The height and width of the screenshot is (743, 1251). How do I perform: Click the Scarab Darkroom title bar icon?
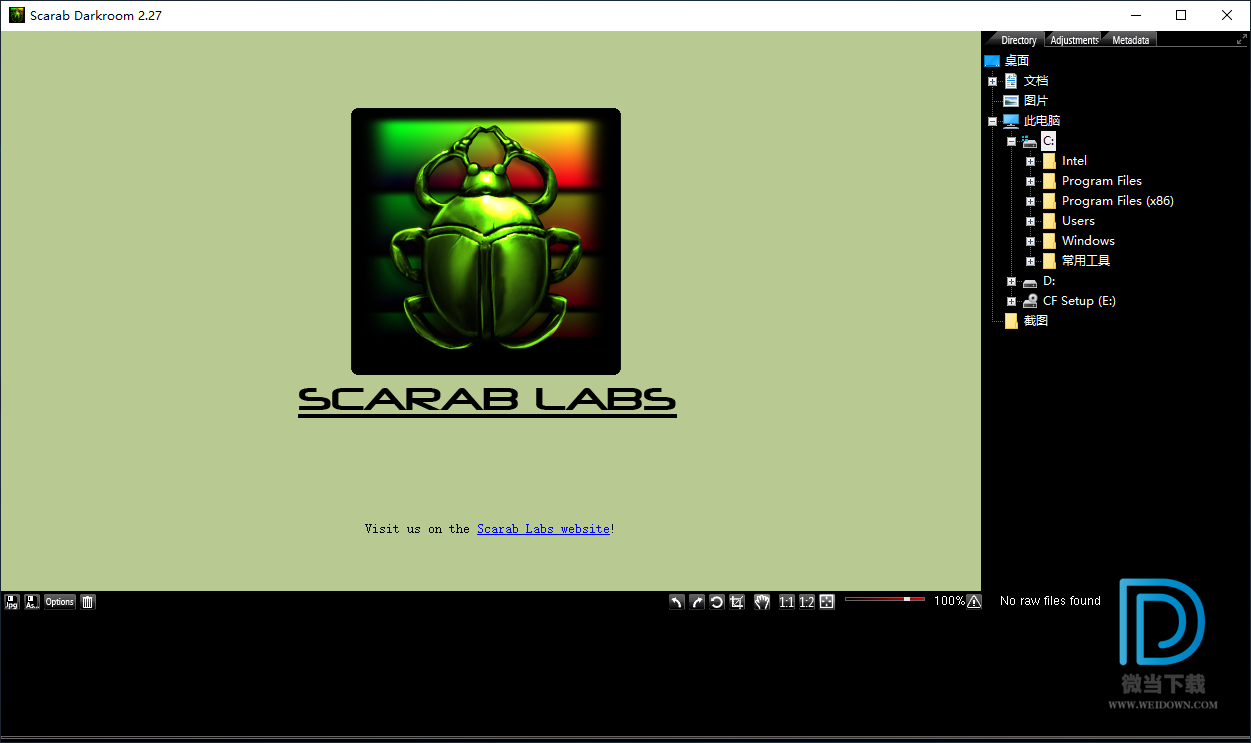pyautogui.click(x=16, y=15)
